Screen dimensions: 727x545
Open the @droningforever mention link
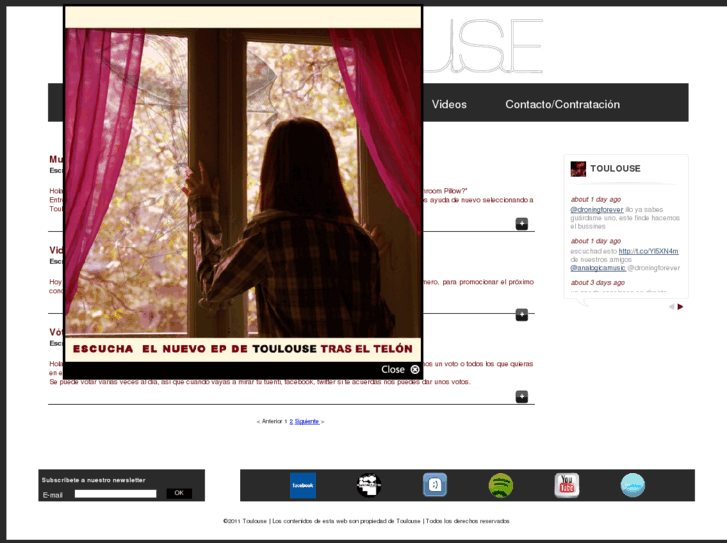coord(597,210)
